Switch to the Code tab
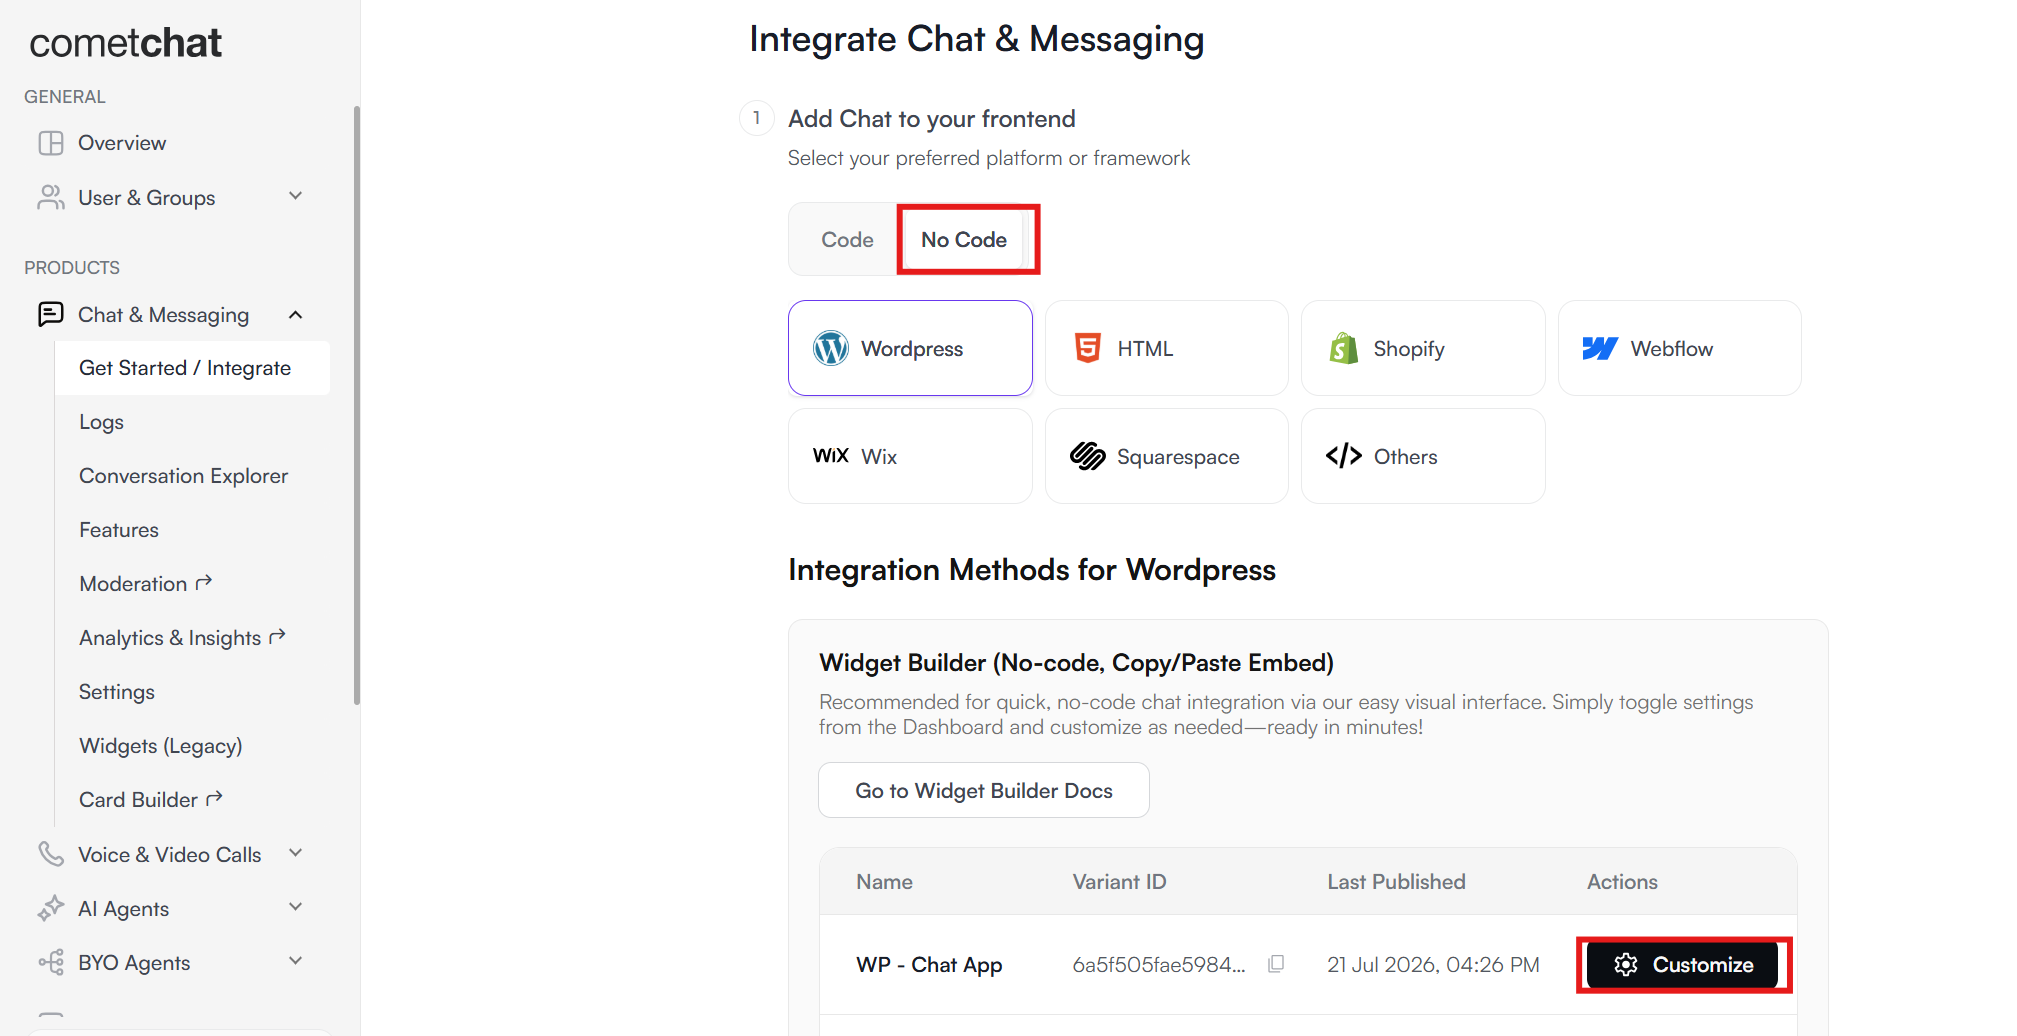2017x1036 pixels. pos(847,240)
